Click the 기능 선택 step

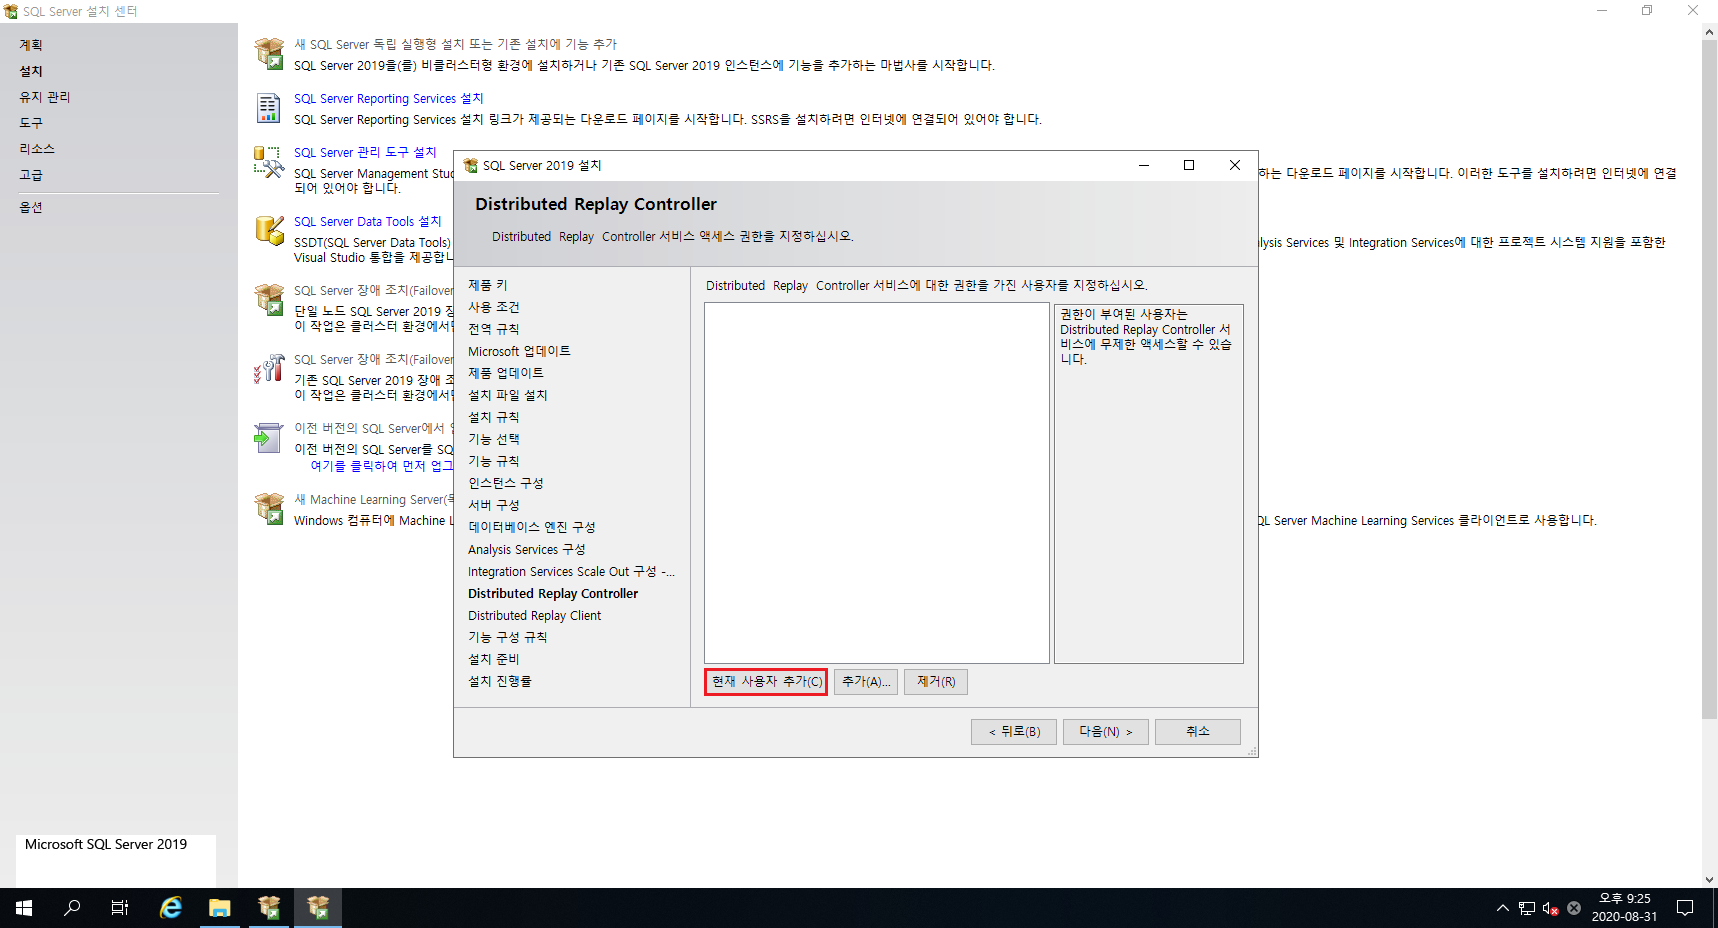pos(494,439)
